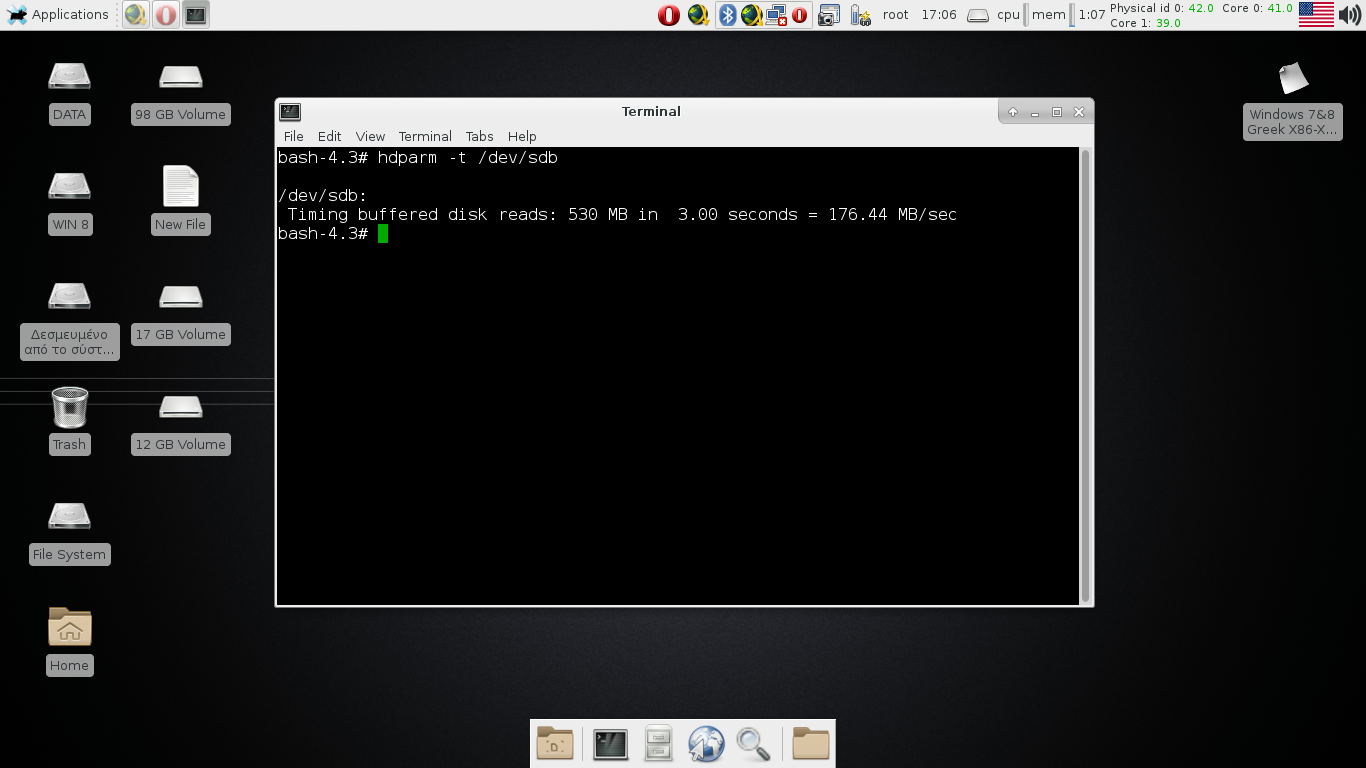The height and width of the screenshot is (768, 1366).
Task: Open the Edit menu in Terminal
Action: [329, 136]
